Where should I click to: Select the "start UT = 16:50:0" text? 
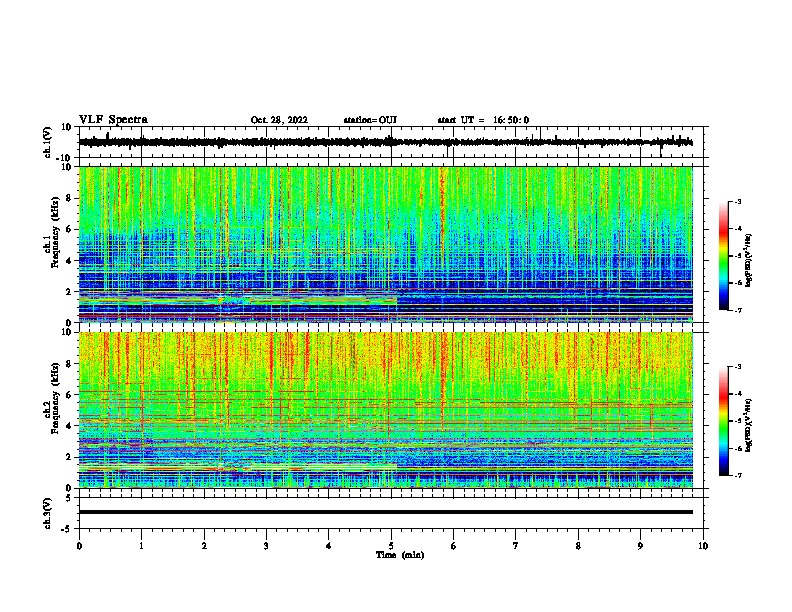click(x=483, y=120)
